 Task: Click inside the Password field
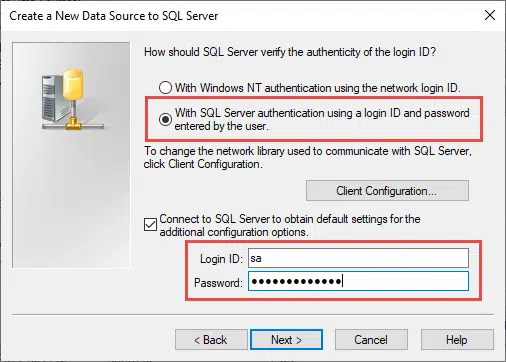click(358, 281)
